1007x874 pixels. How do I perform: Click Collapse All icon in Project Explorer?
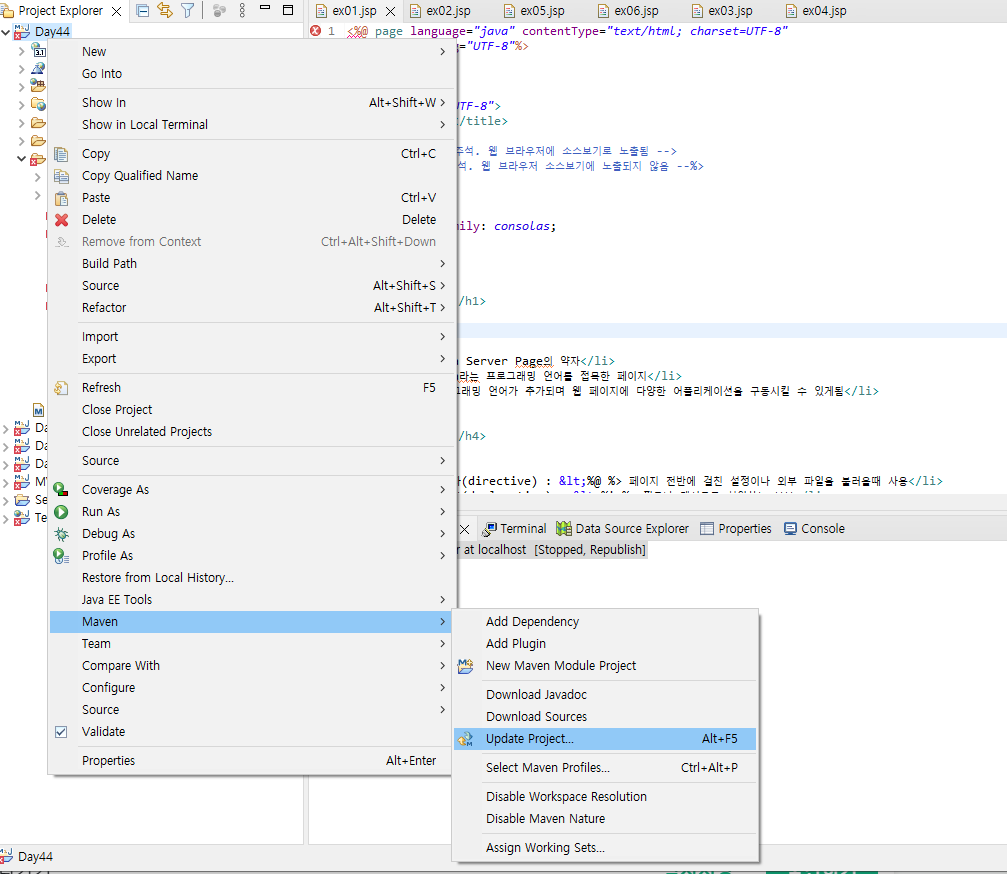pos(143,10)
